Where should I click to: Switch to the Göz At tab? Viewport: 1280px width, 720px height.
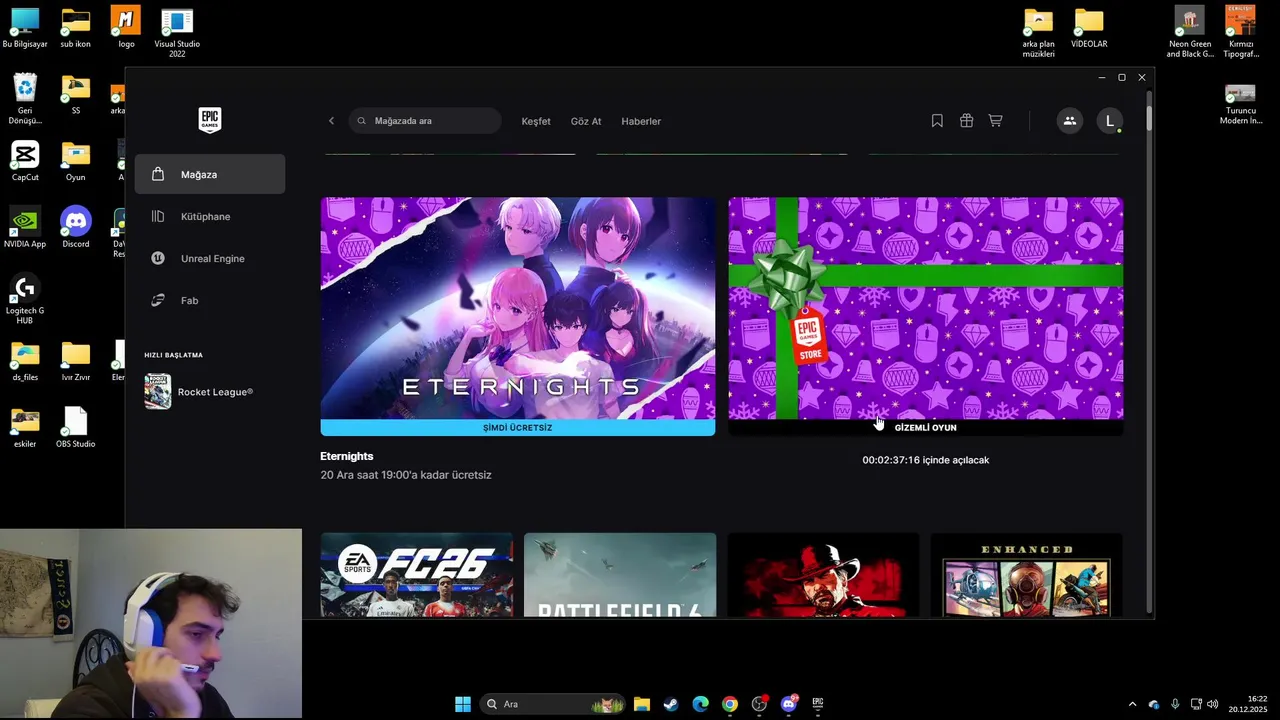(586, 121)
